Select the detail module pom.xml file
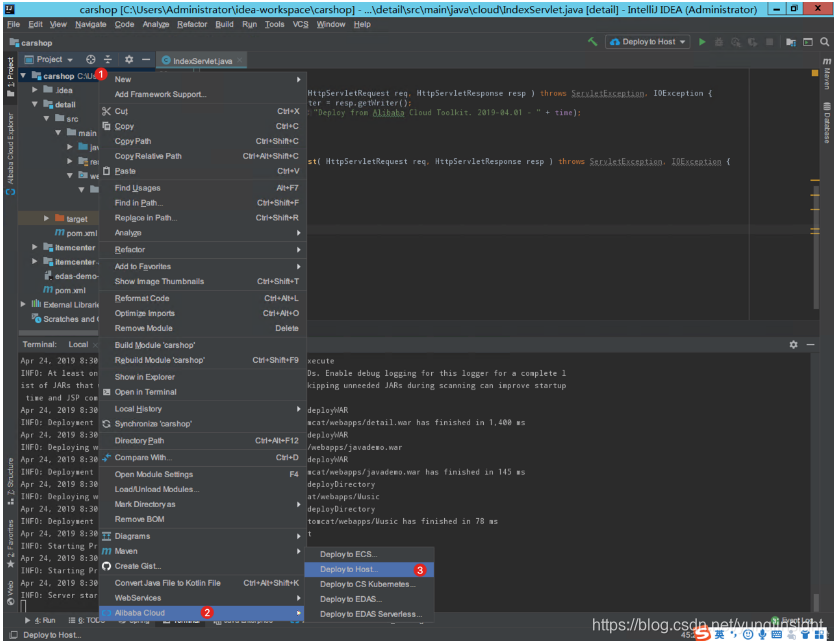 click(x=76, y=233)
